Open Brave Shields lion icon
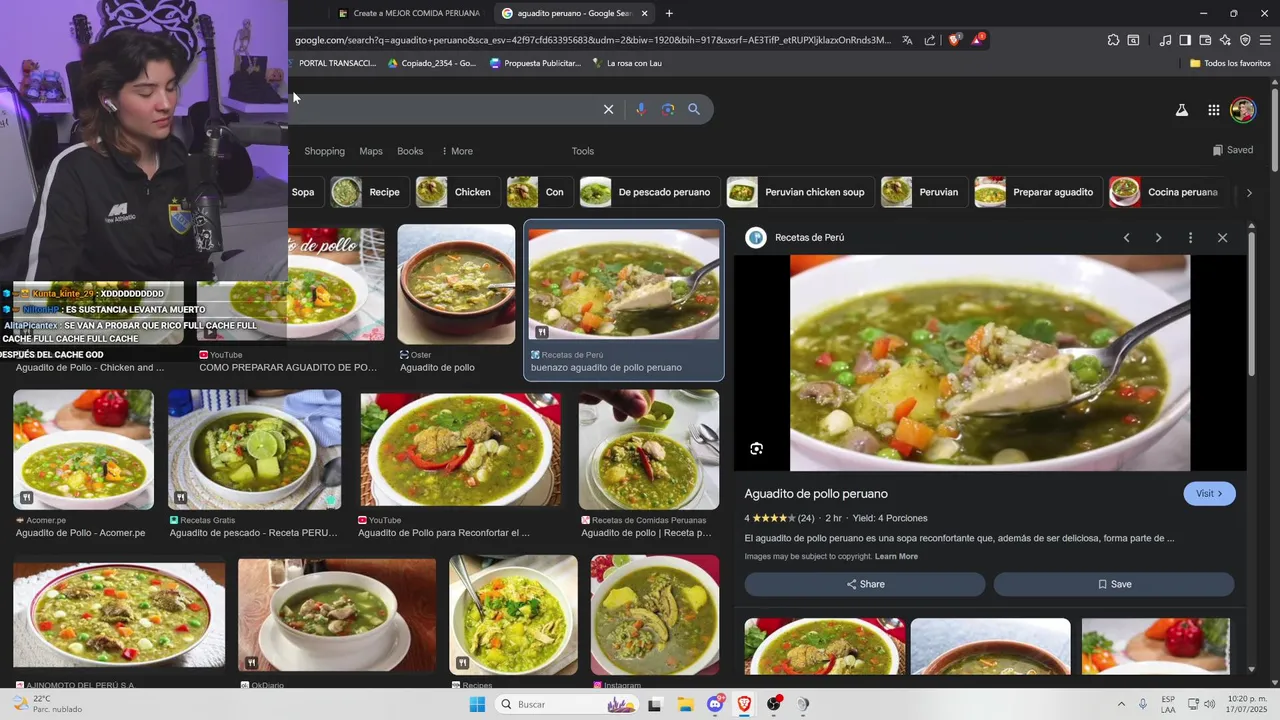1280x720 pixels. tap(954, 40)
